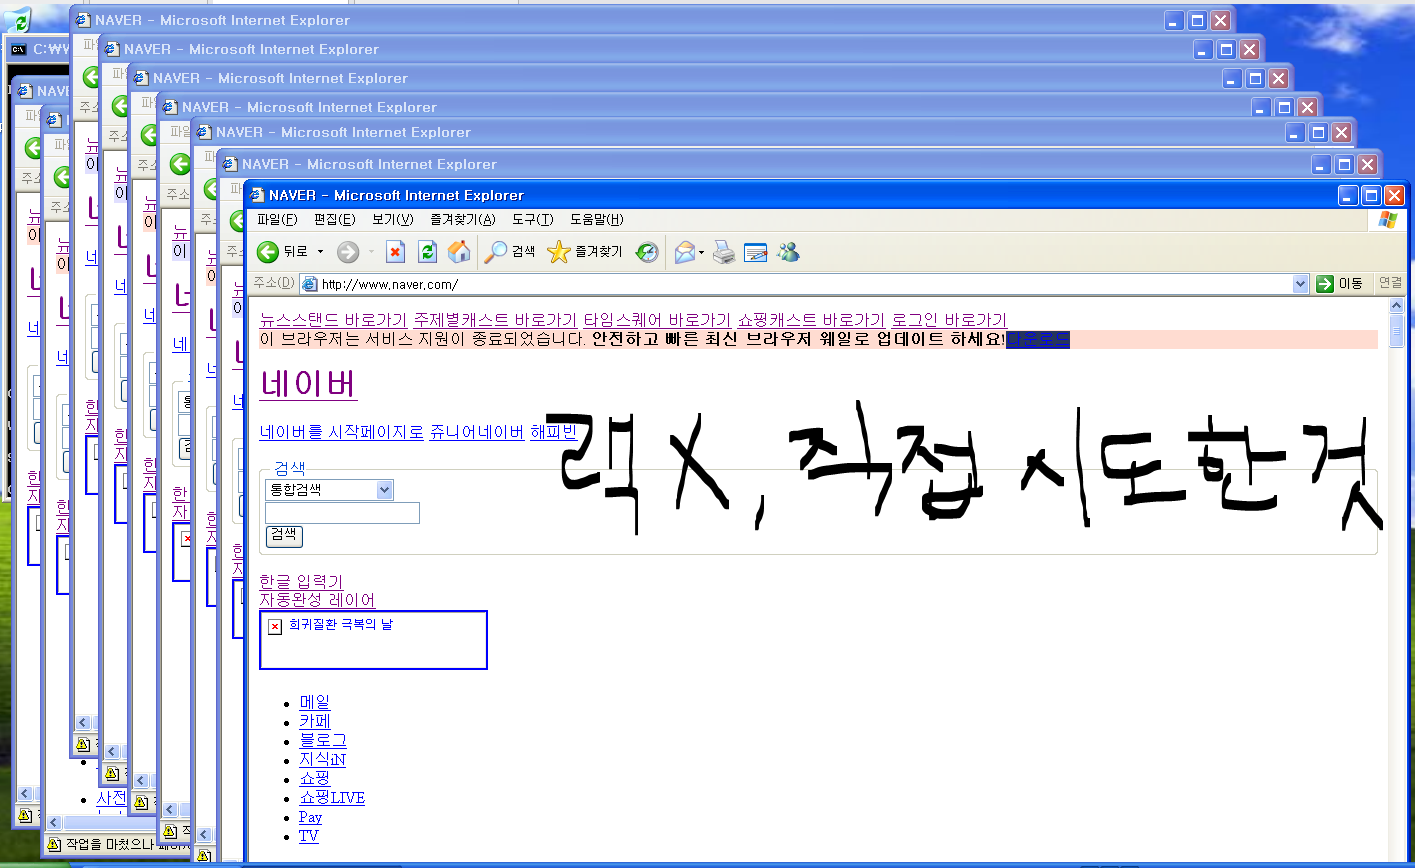Follow the 주제별캐스트 바로가기 link
This screenshot has width=1415, height=868.
coord(495,320)
